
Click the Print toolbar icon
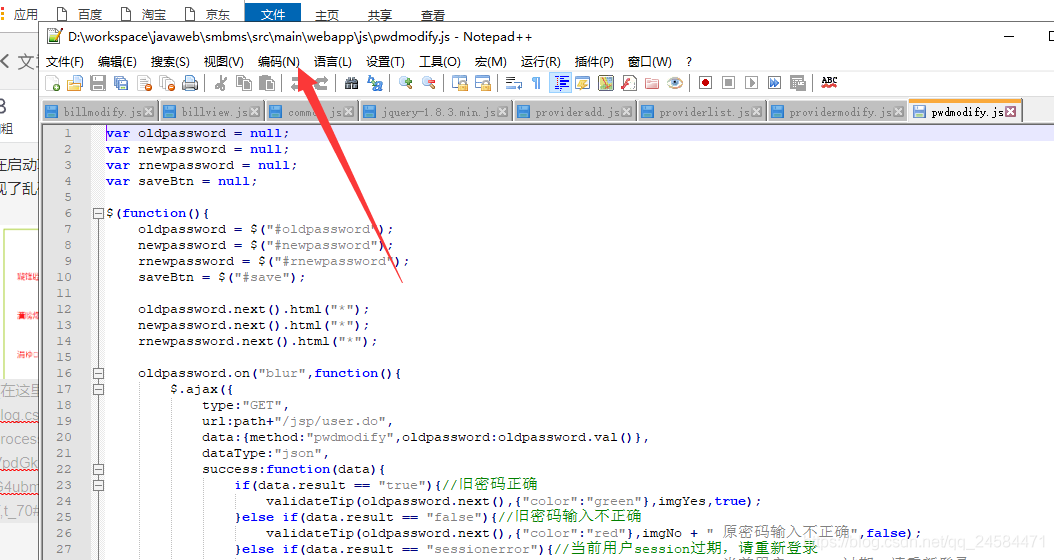click(189, 83)
